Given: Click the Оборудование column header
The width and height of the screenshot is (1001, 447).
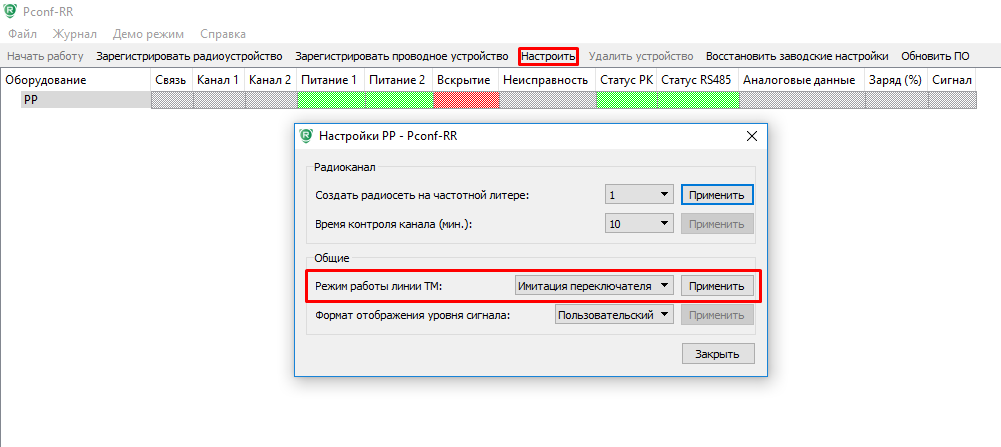Looking at the screenshot, I should tap(46, 80).
